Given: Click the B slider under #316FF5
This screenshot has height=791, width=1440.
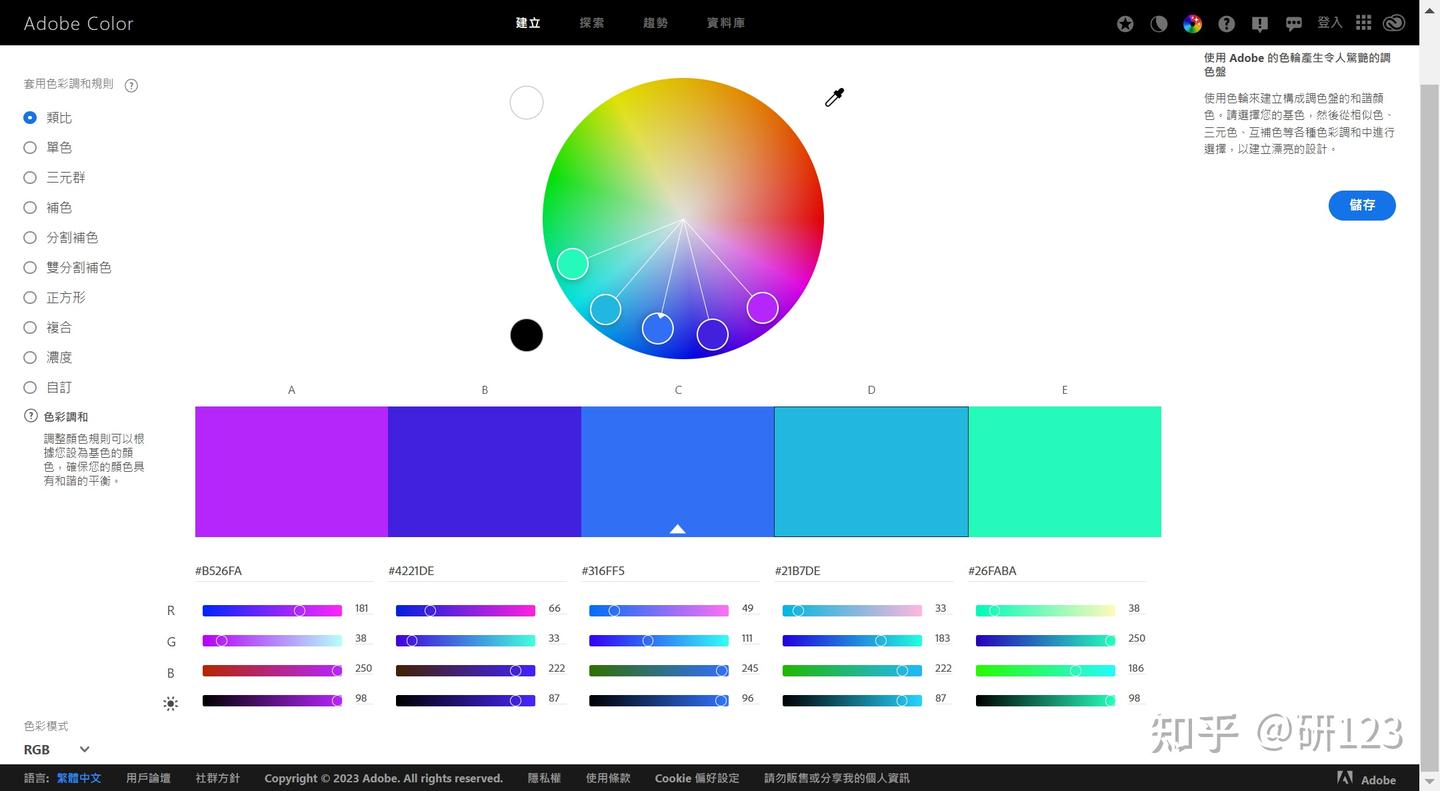Looking at the screenshot, I should [x=658, y=671].
